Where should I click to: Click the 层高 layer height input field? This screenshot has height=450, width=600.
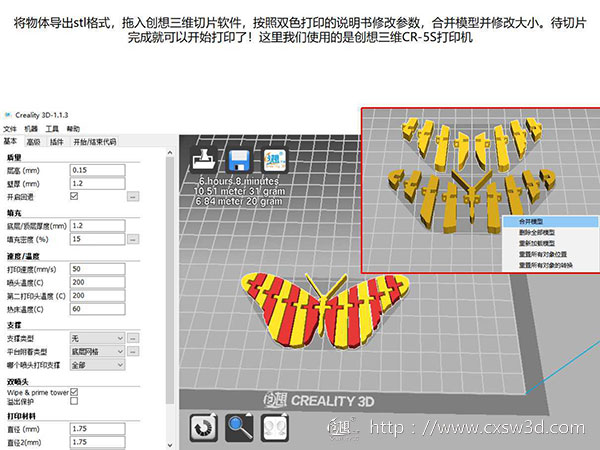point(98,170)
